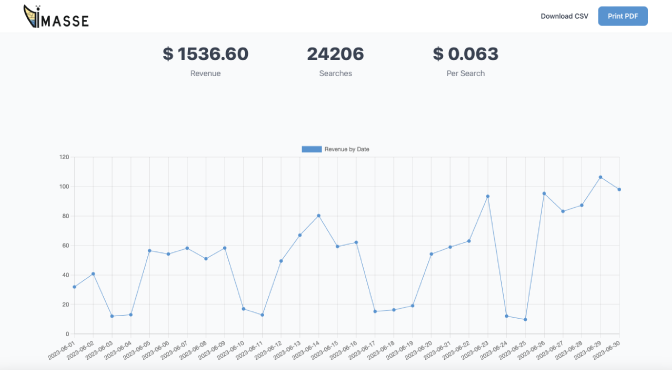672x370 pixels.
Task: Click the 2023-06-25 lowest data point
Action: point(525,319)
